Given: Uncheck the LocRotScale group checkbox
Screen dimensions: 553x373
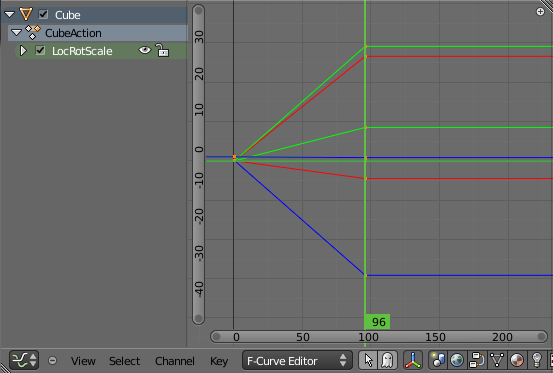Looking at the screenshot, I should coord(40,51).
